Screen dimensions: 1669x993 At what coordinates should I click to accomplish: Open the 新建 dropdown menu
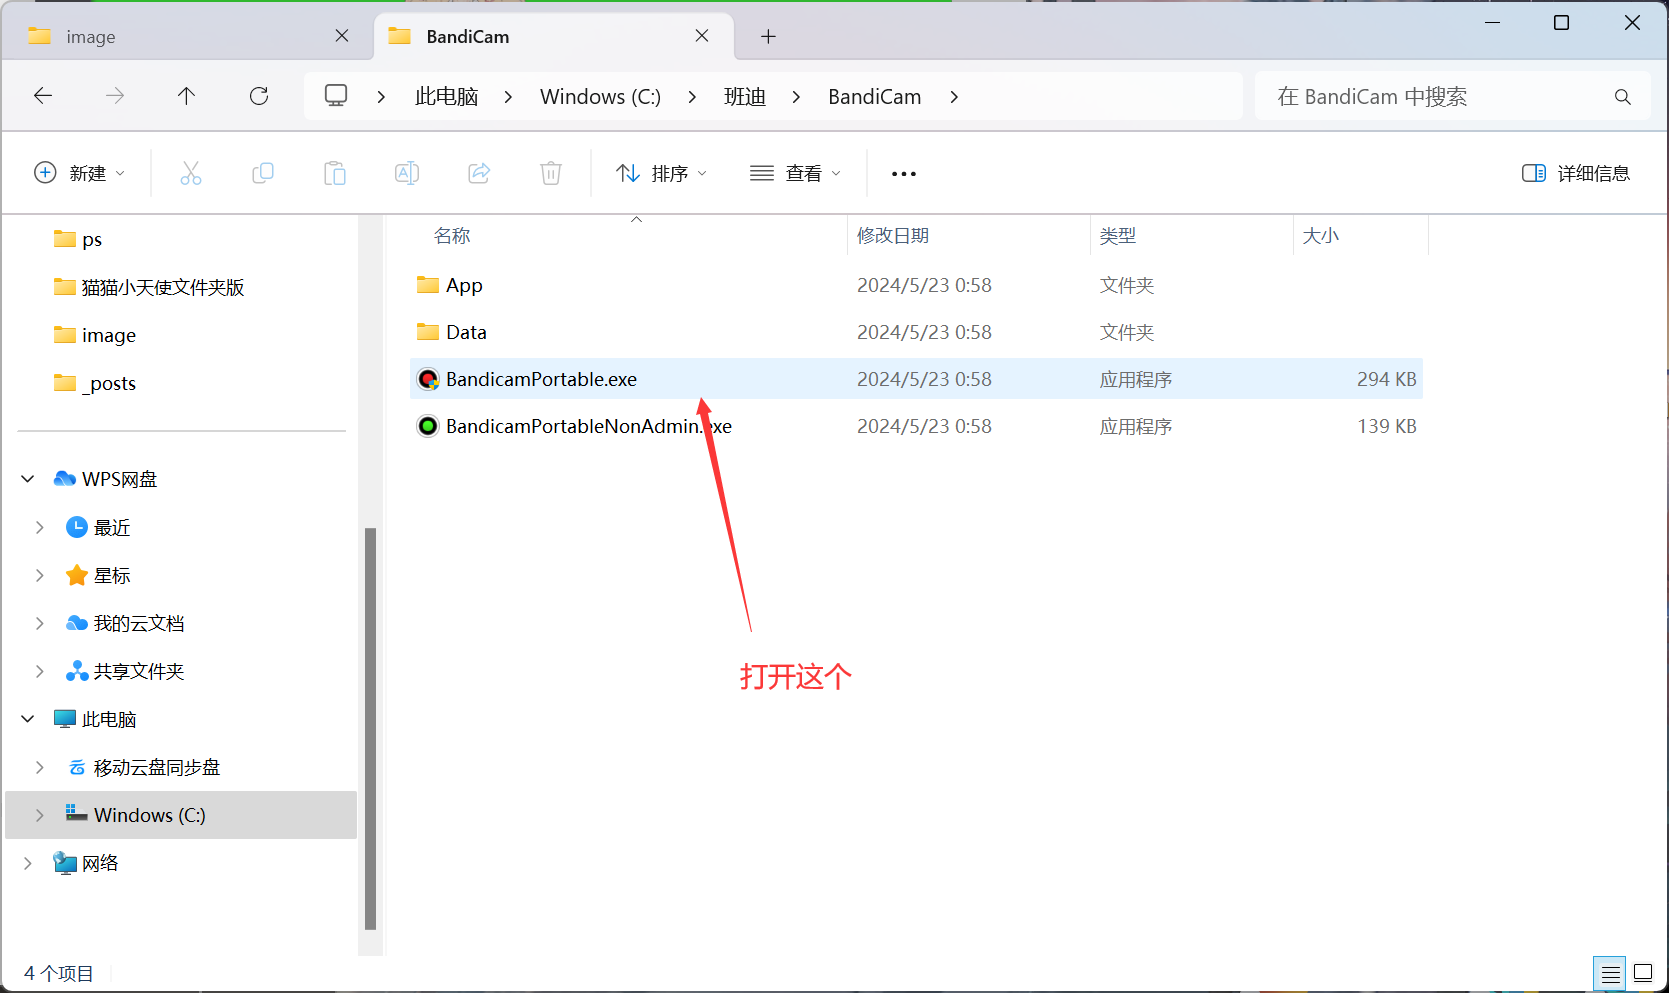[x=80, y=173]
